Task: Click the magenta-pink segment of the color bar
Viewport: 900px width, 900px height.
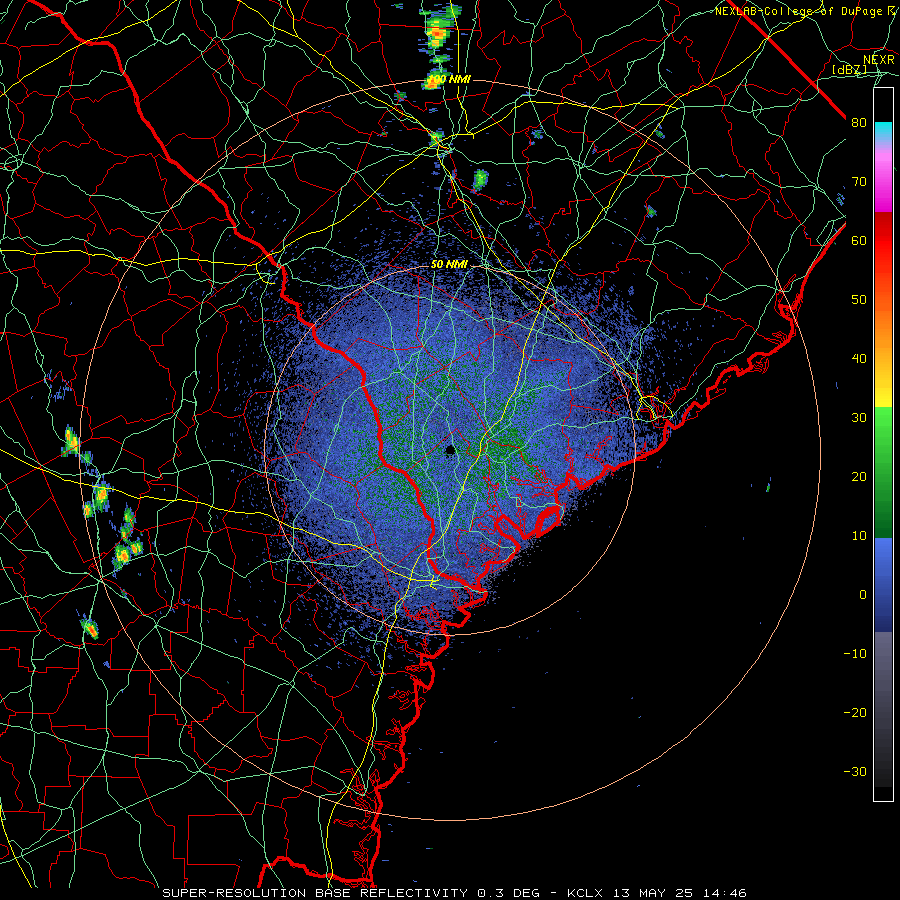Action: 883,179
